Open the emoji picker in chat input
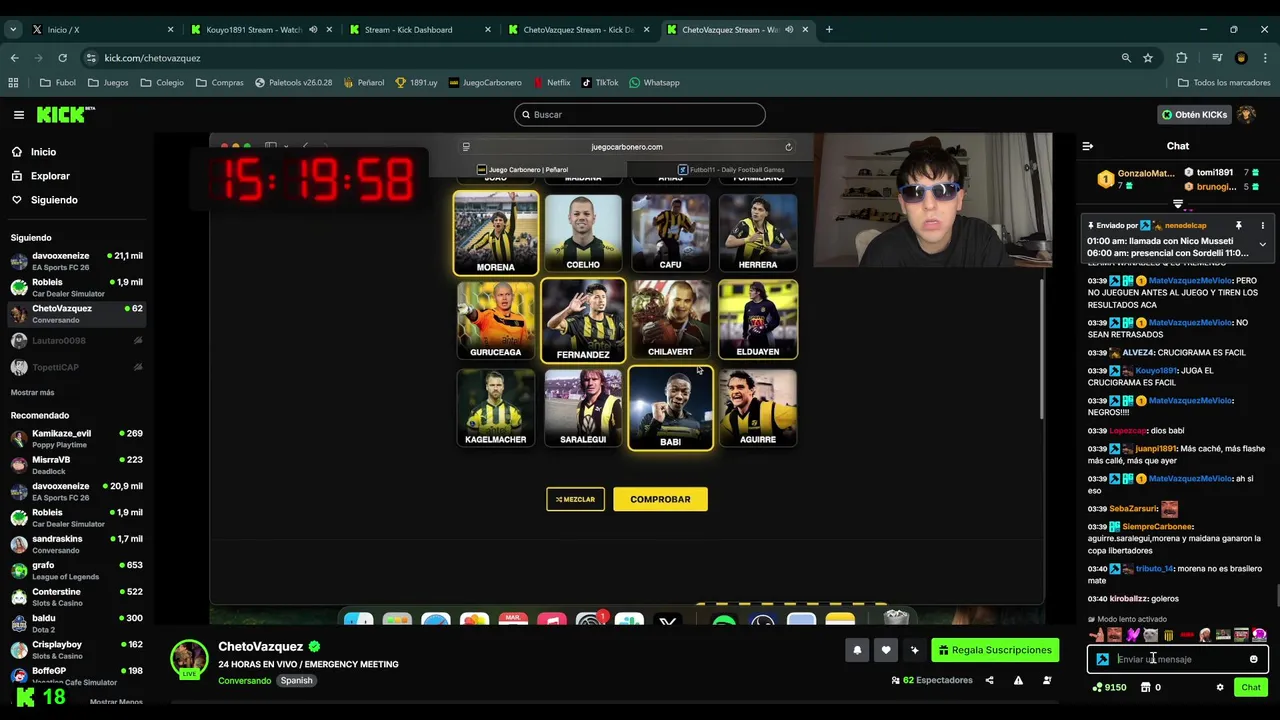Image resolution: width=1280 pixels, height=720 pixels. point(1253,659)
